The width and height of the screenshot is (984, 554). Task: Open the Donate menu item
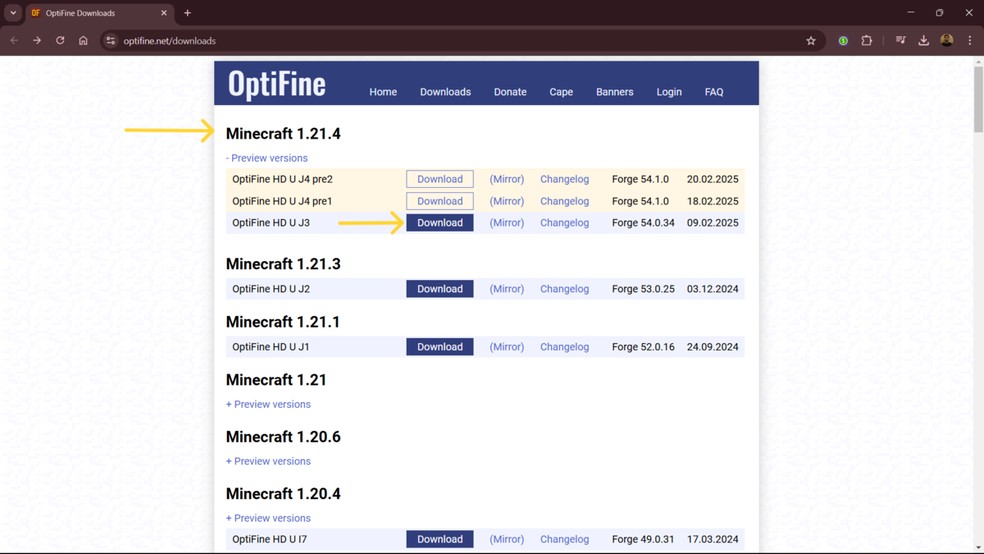510,92
